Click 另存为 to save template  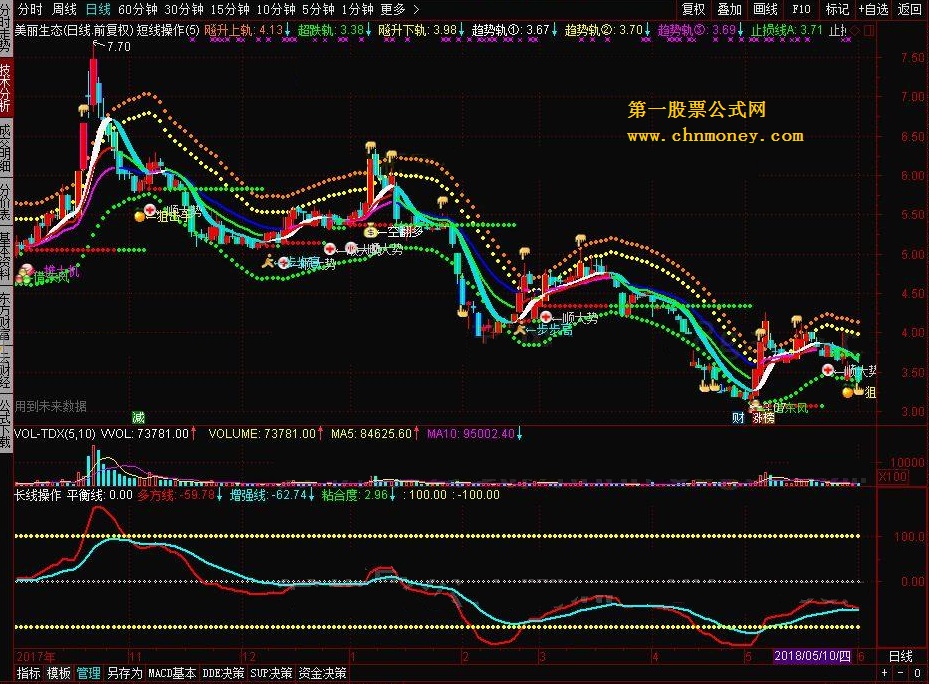click(125, 673)
